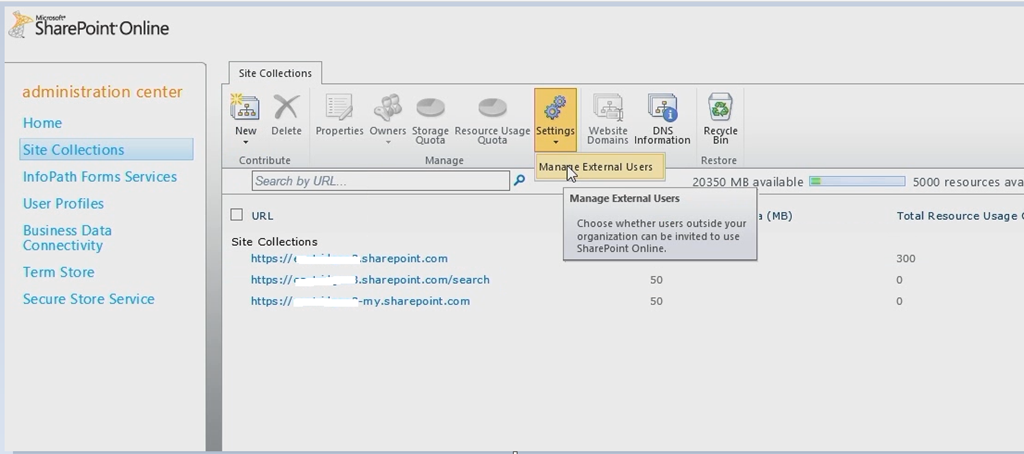Click the search magnifier icon

coord(519,180)
